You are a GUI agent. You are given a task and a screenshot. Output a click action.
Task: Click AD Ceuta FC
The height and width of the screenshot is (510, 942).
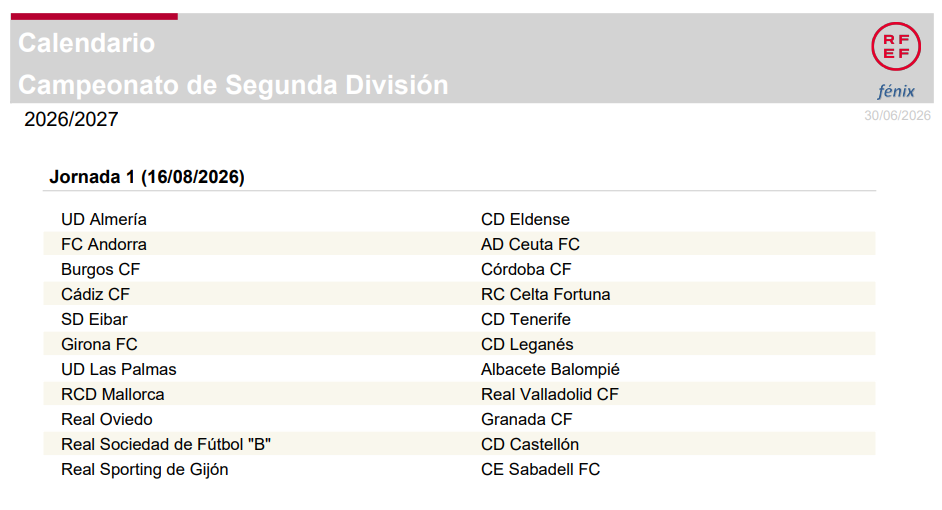click(x=530, y=244)
